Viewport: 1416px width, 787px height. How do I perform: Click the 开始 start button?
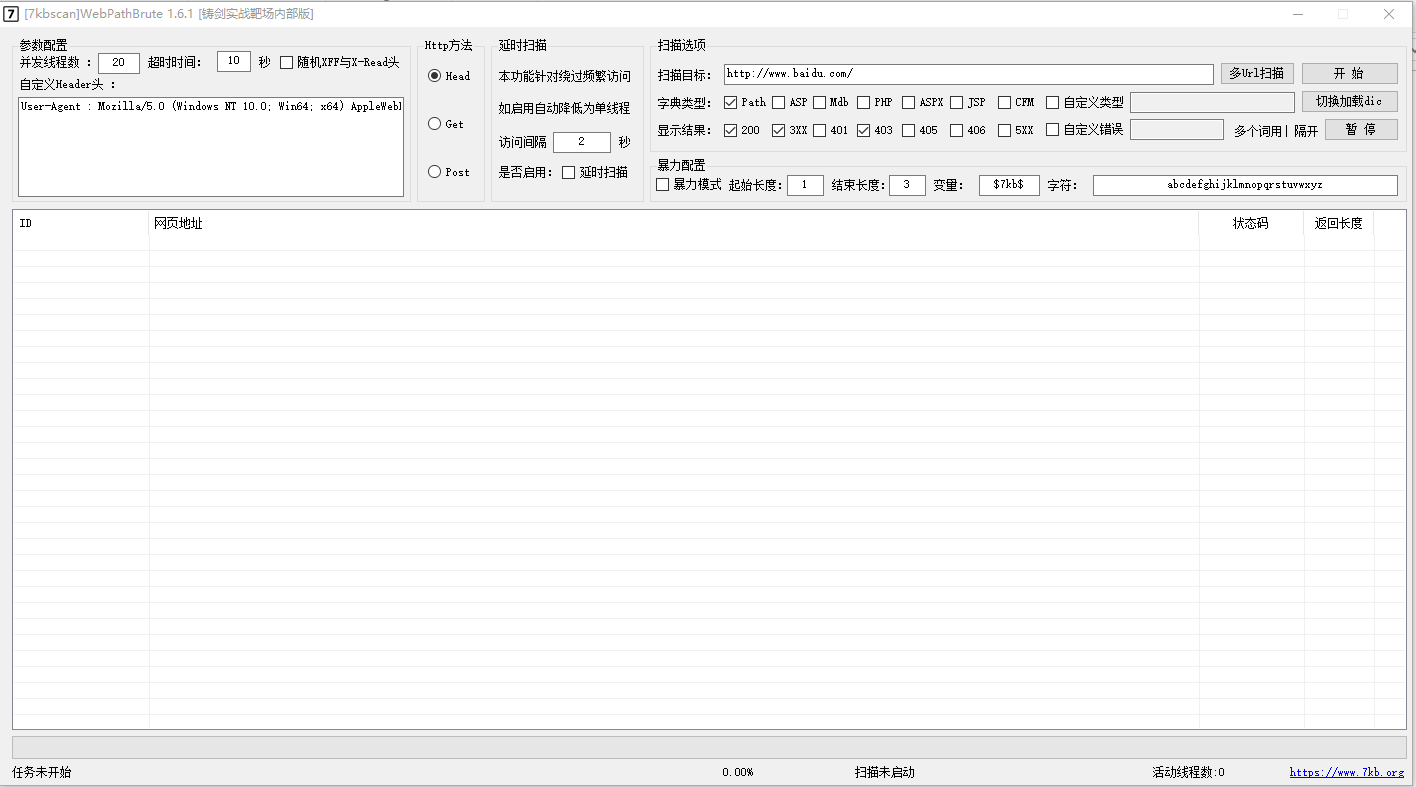pos(1349,73)
